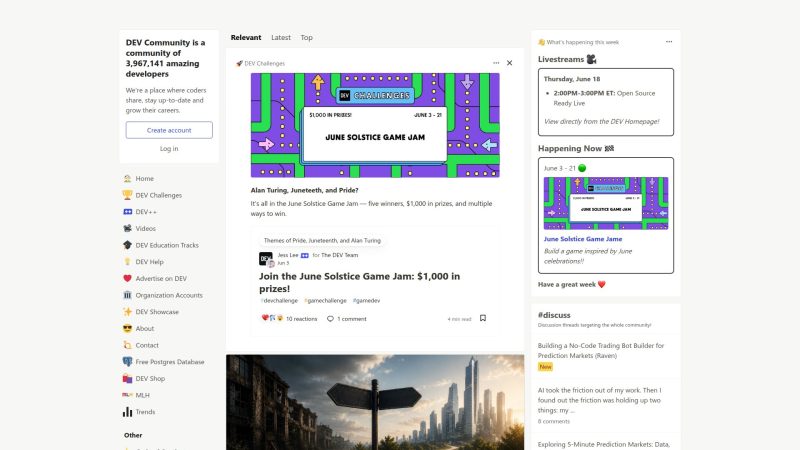Click the DEV++ badge icon
800x450 pixels.
point(128,212)
